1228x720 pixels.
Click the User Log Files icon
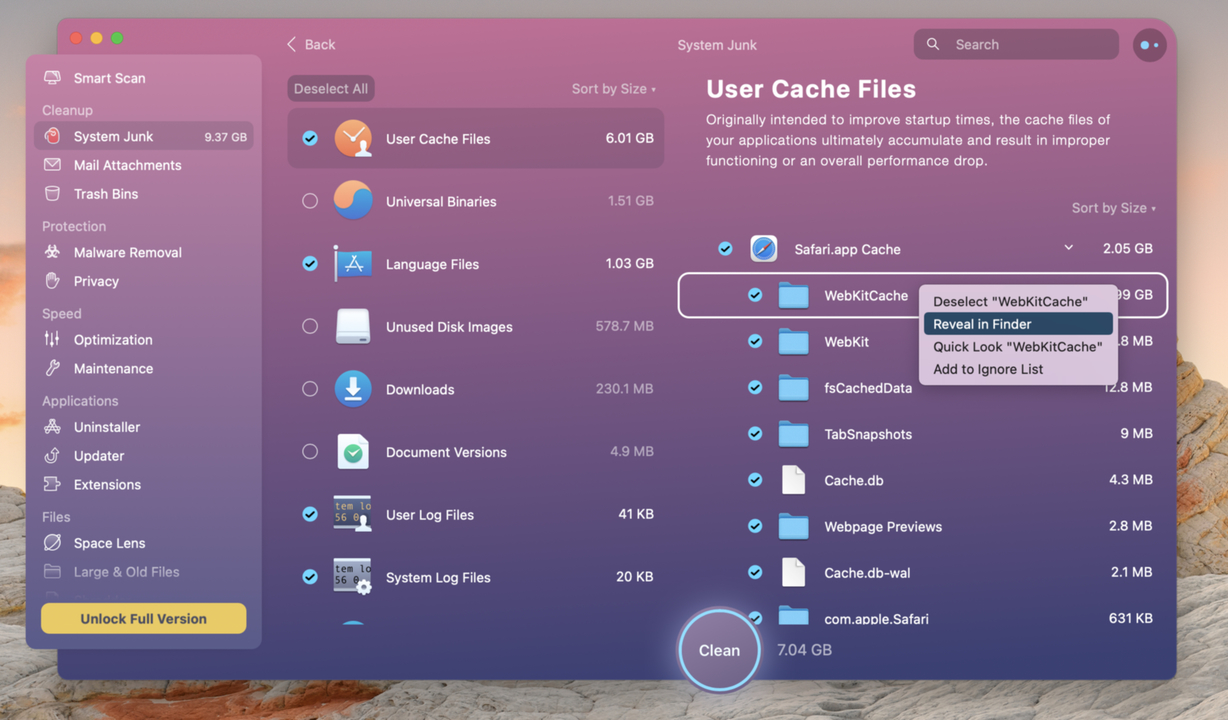tap(353, 514)
